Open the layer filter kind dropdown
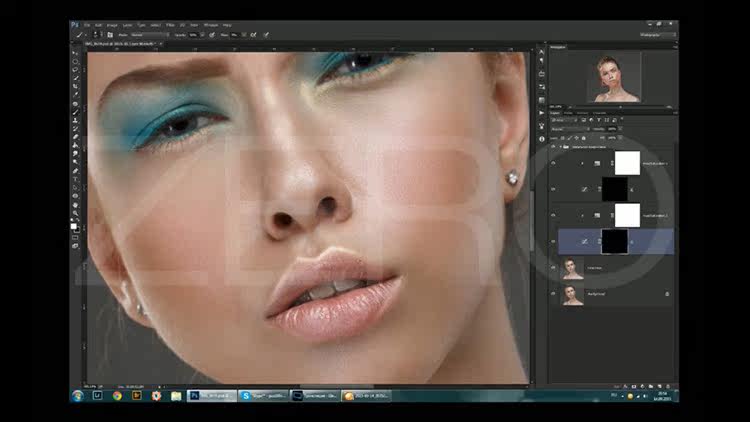750x422 pixels. tap(564, 120)
